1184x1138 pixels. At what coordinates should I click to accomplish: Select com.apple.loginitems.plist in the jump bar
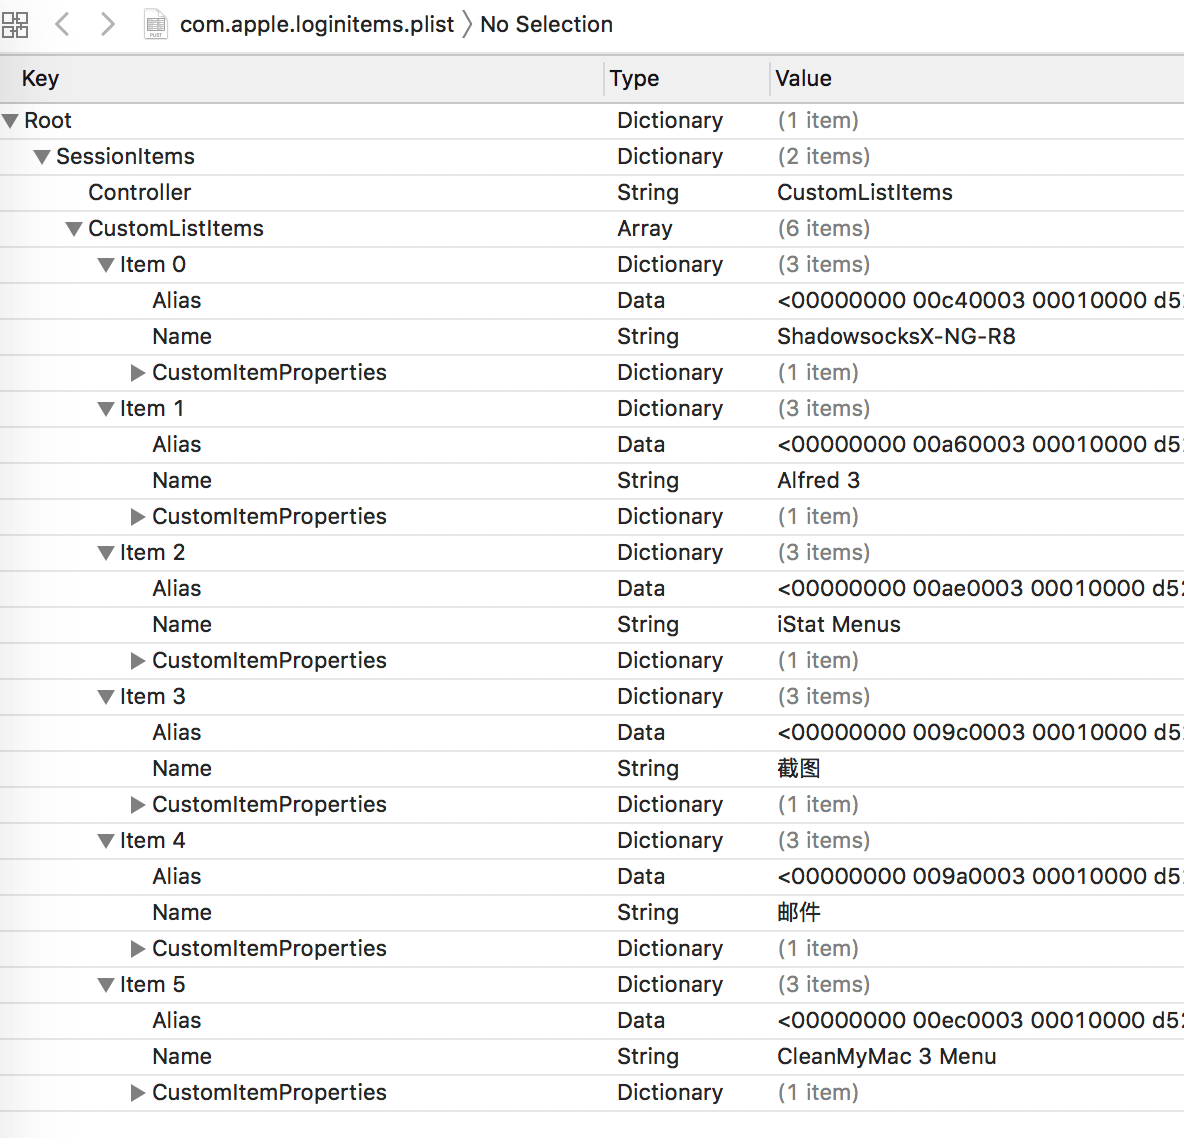coord(316,24)
